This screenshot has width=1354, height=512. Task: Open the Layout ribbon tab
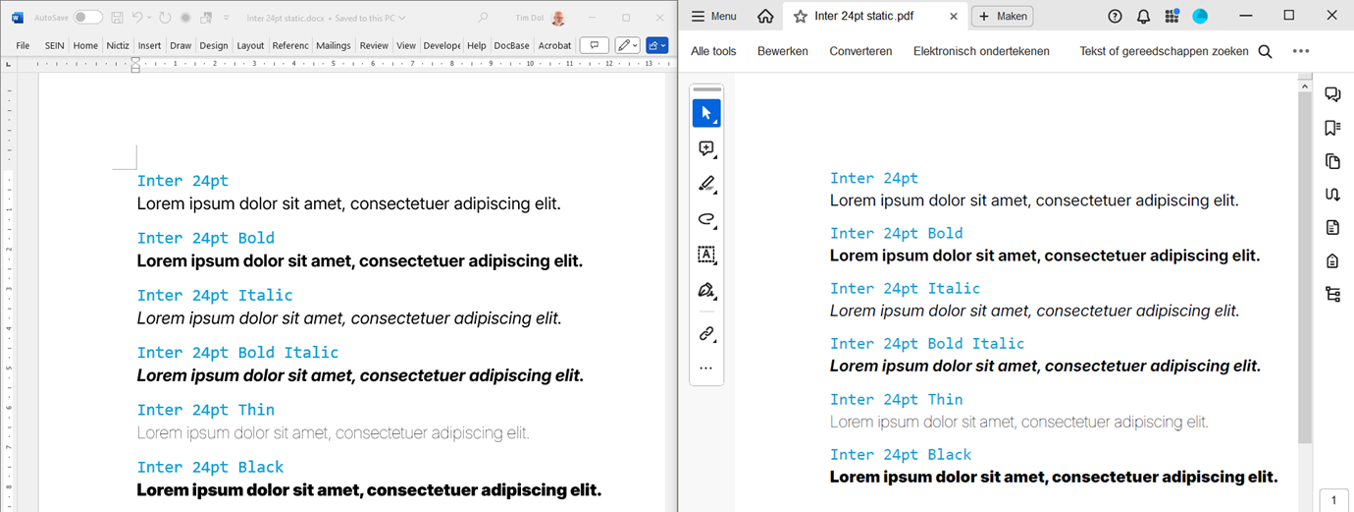coord(250,45)
